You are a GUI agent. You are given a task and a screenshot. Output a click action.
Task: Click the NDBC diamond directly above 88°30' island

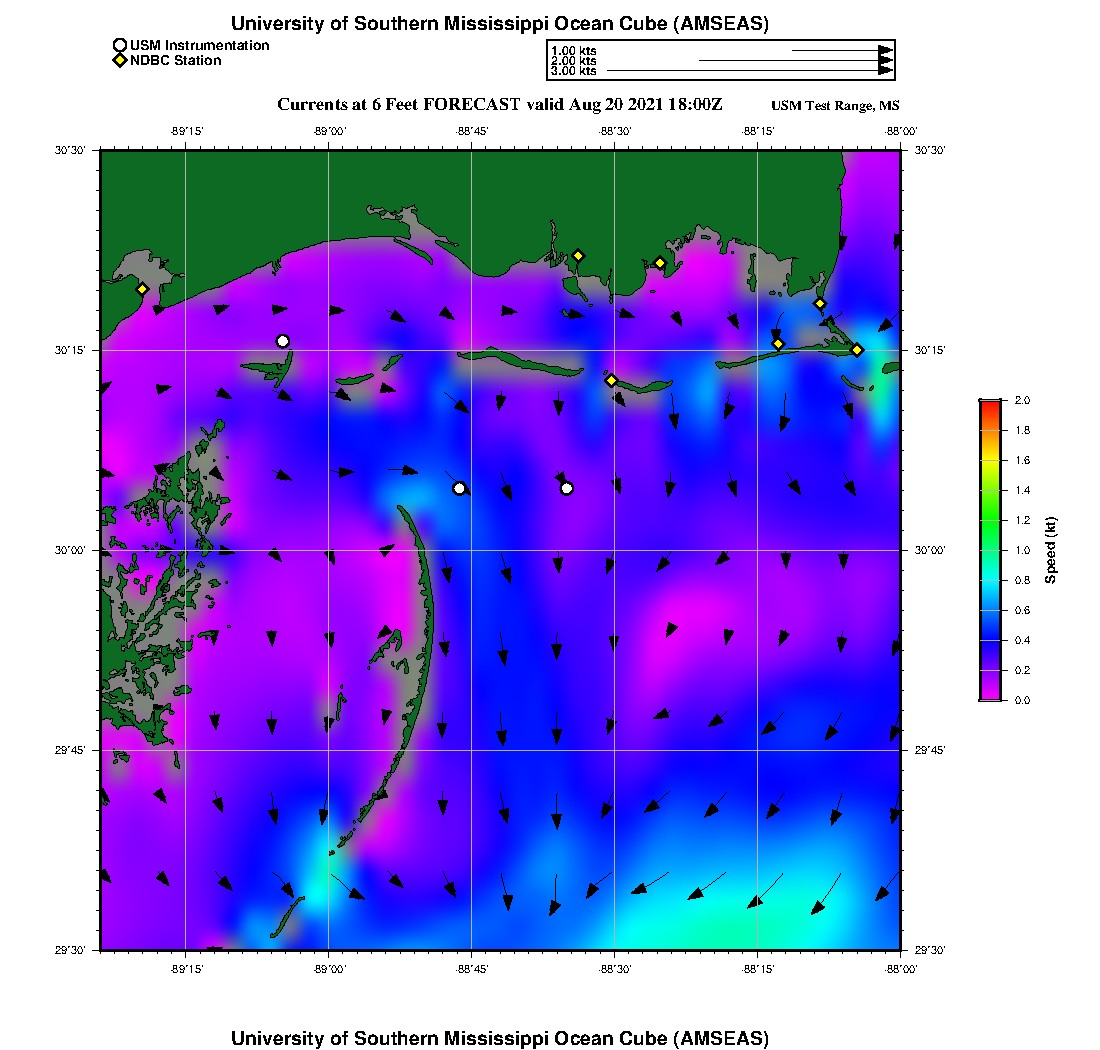[578, 255]
